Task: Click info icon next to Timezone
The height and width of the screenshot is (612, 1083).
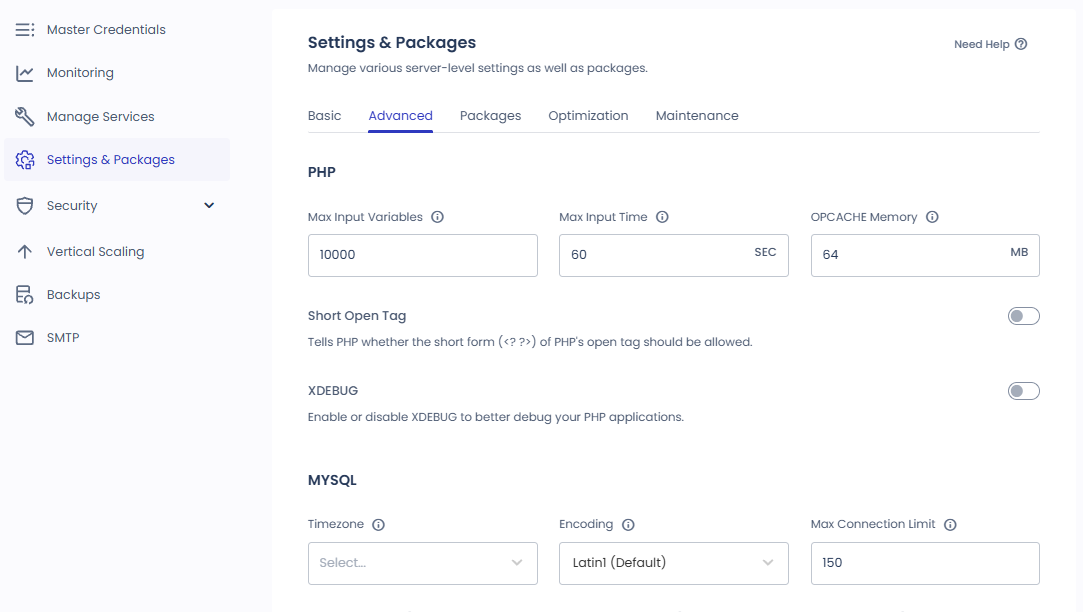Action: pyautogui.click(x=378, y=525)
